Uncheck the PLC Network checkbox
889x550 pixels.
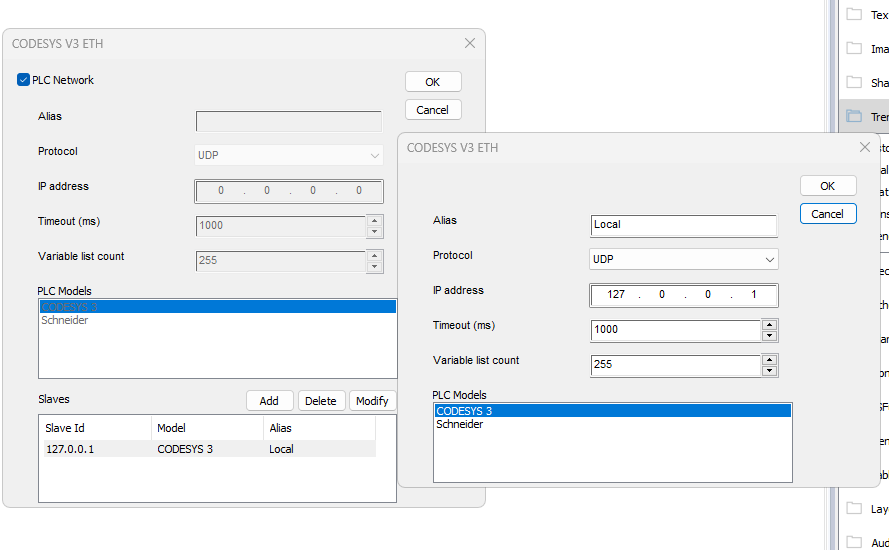point(24,80)
